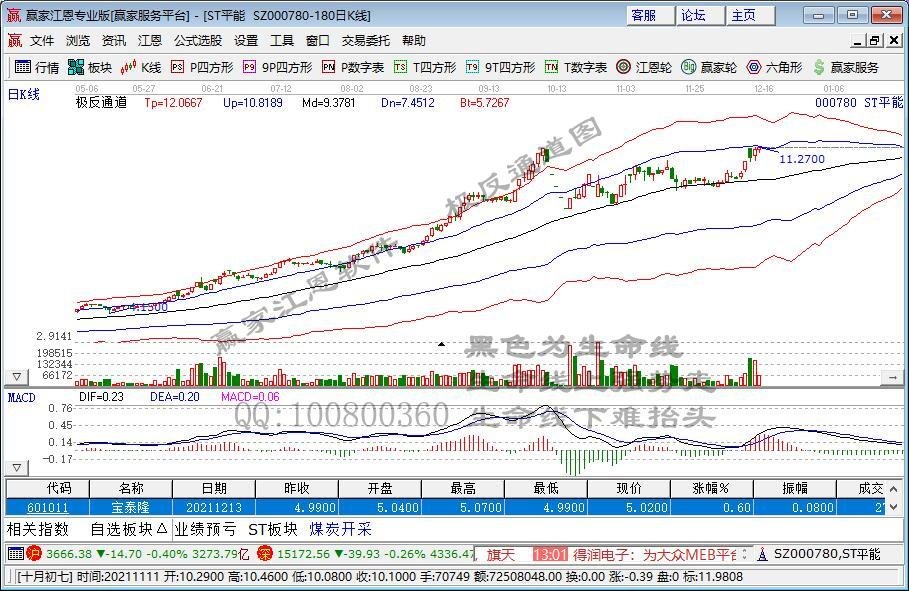Sort by 振幅 column header
The width and height of the screenshot is (909, 591).
794,488
